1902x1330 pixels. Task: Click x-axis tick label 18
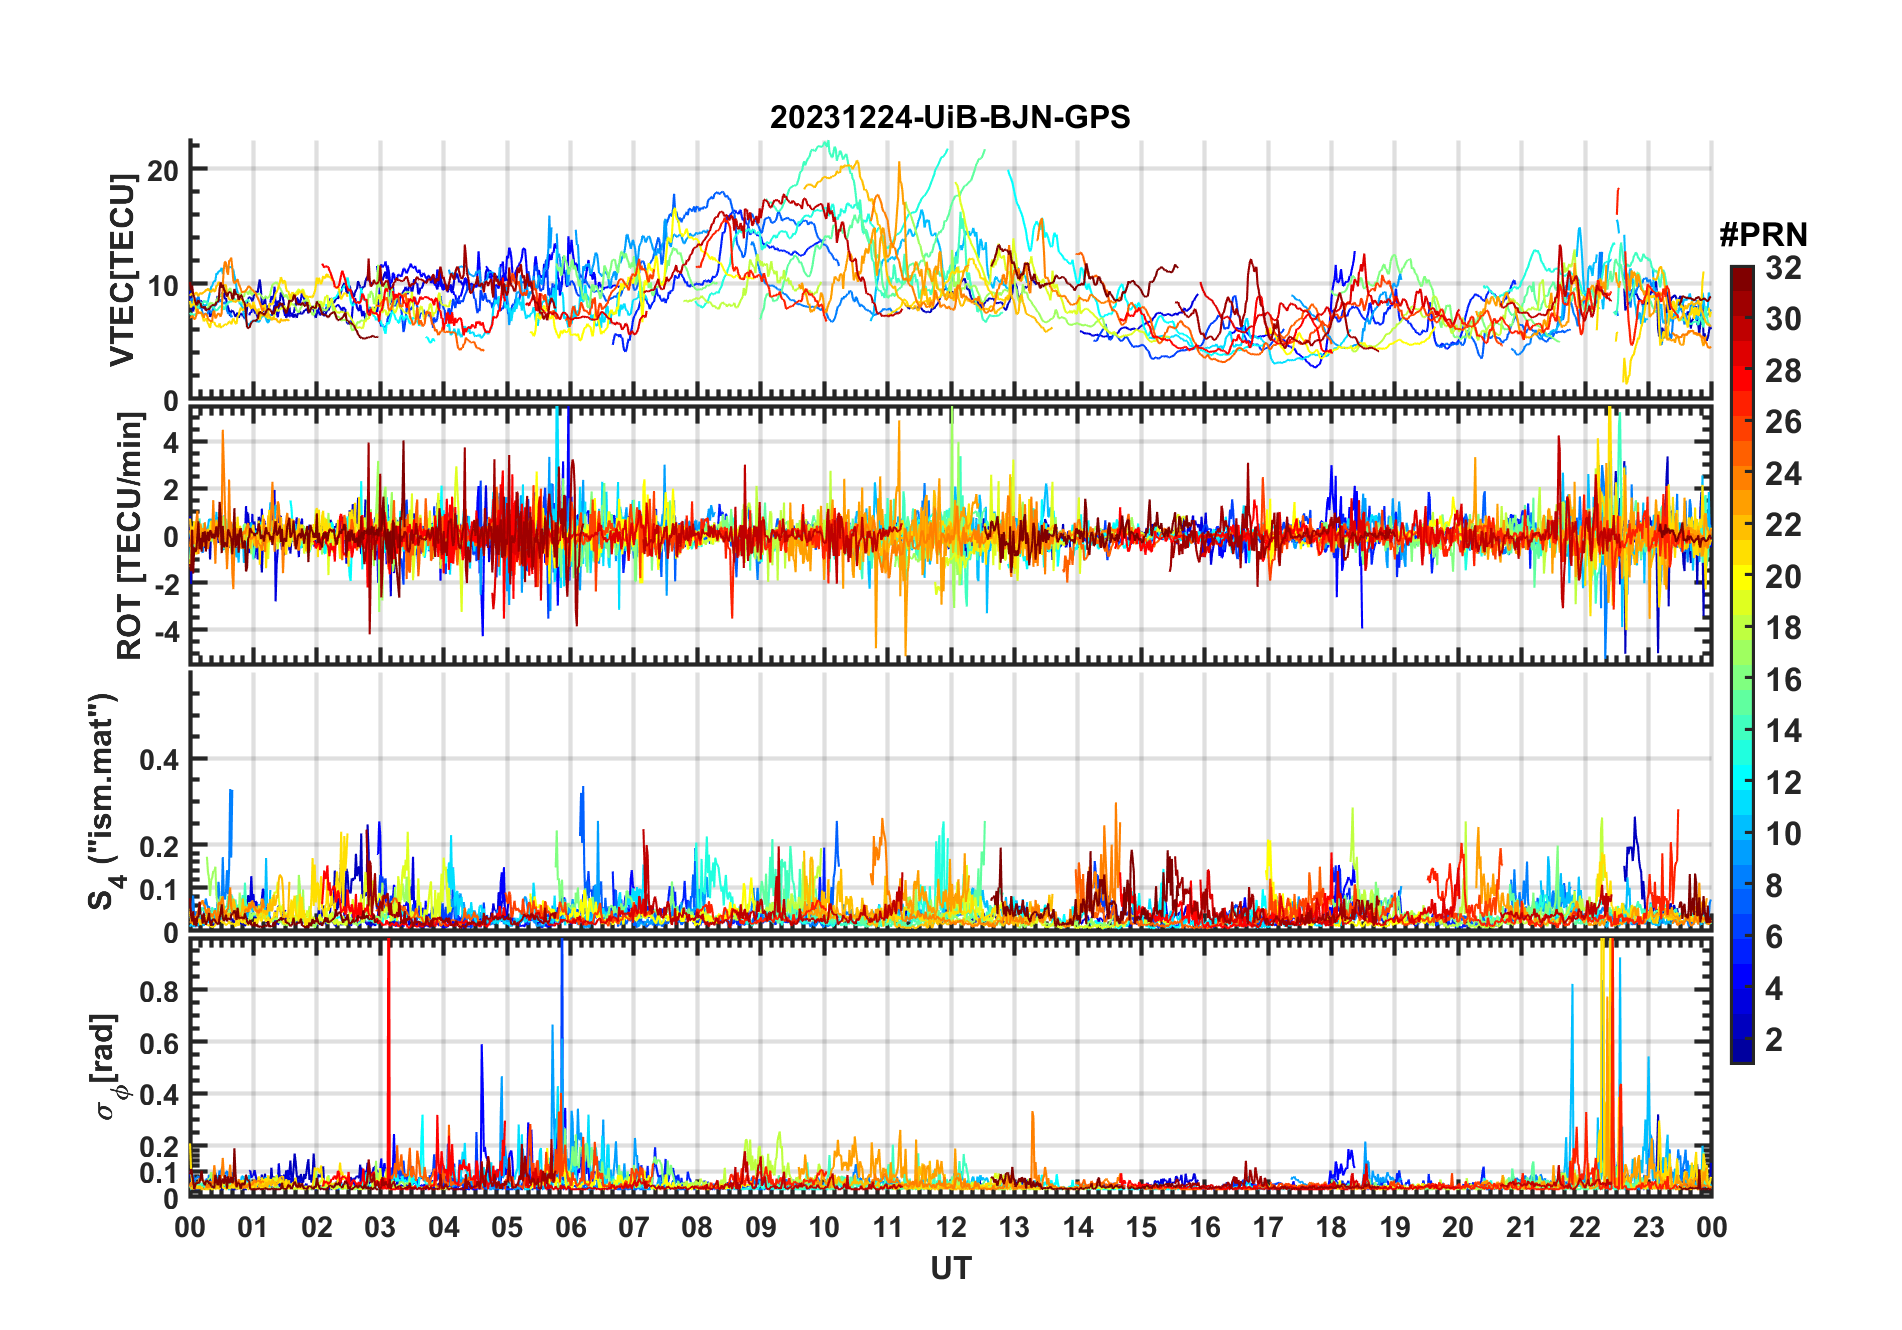(x=1331, y=1227)
